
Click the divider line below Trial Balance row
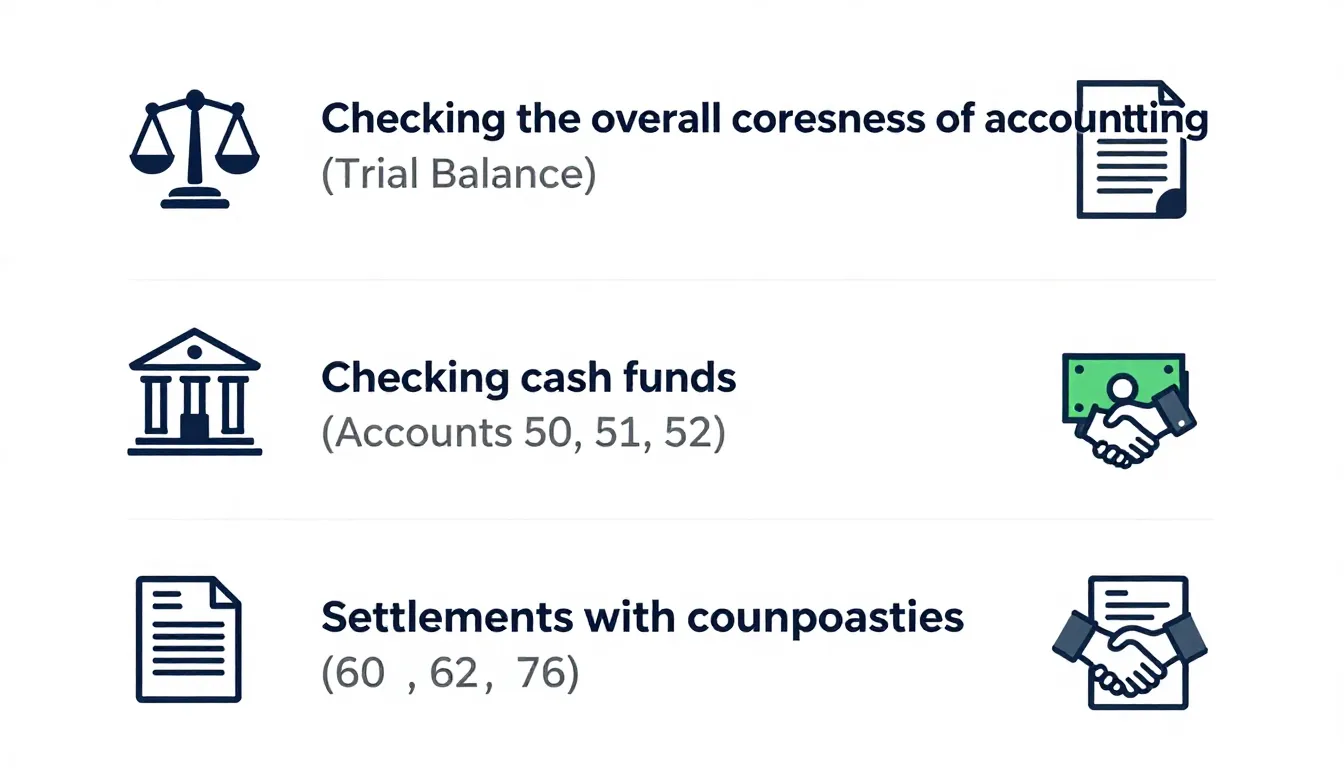click(x=672, y=281)
